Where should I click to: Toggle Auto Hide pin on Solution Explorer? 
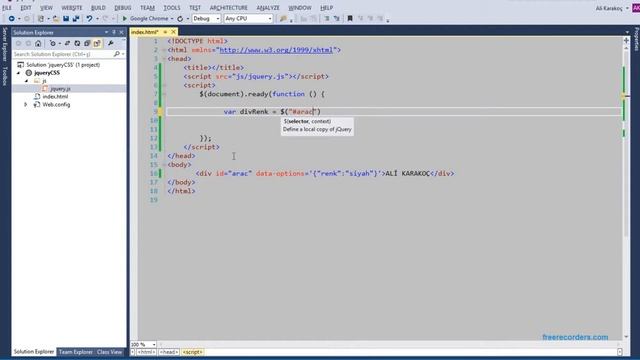(x=114, y=32)
